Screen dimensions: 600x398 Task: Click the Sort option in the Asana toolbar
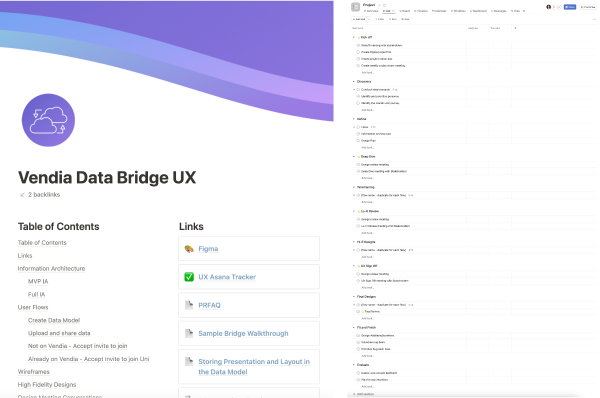(x=393, y=19)
